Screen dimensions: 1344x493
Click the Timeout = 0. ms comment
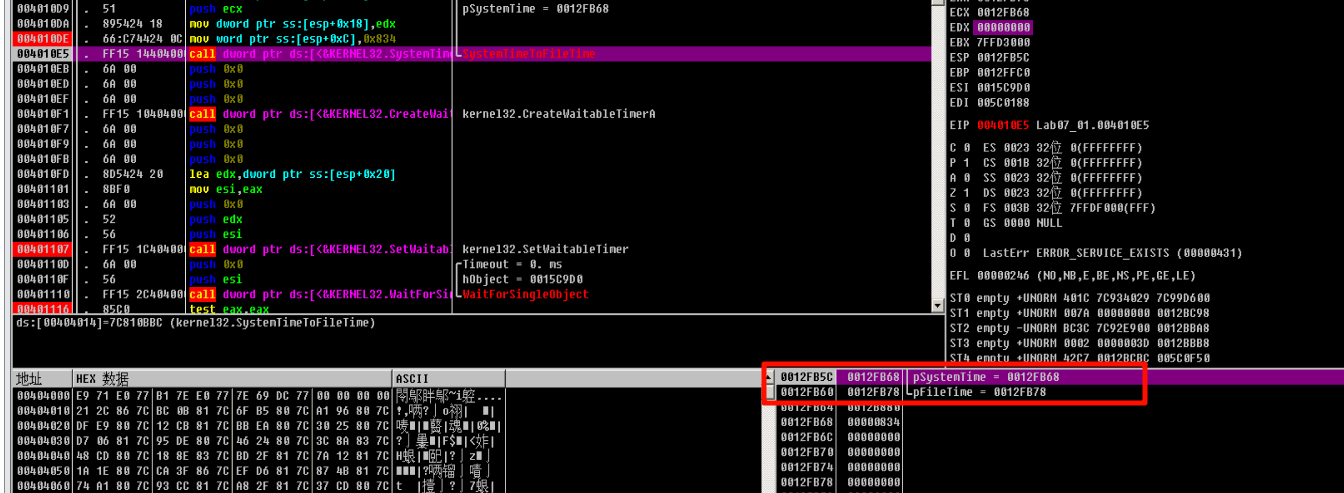(x=511, y=264)
